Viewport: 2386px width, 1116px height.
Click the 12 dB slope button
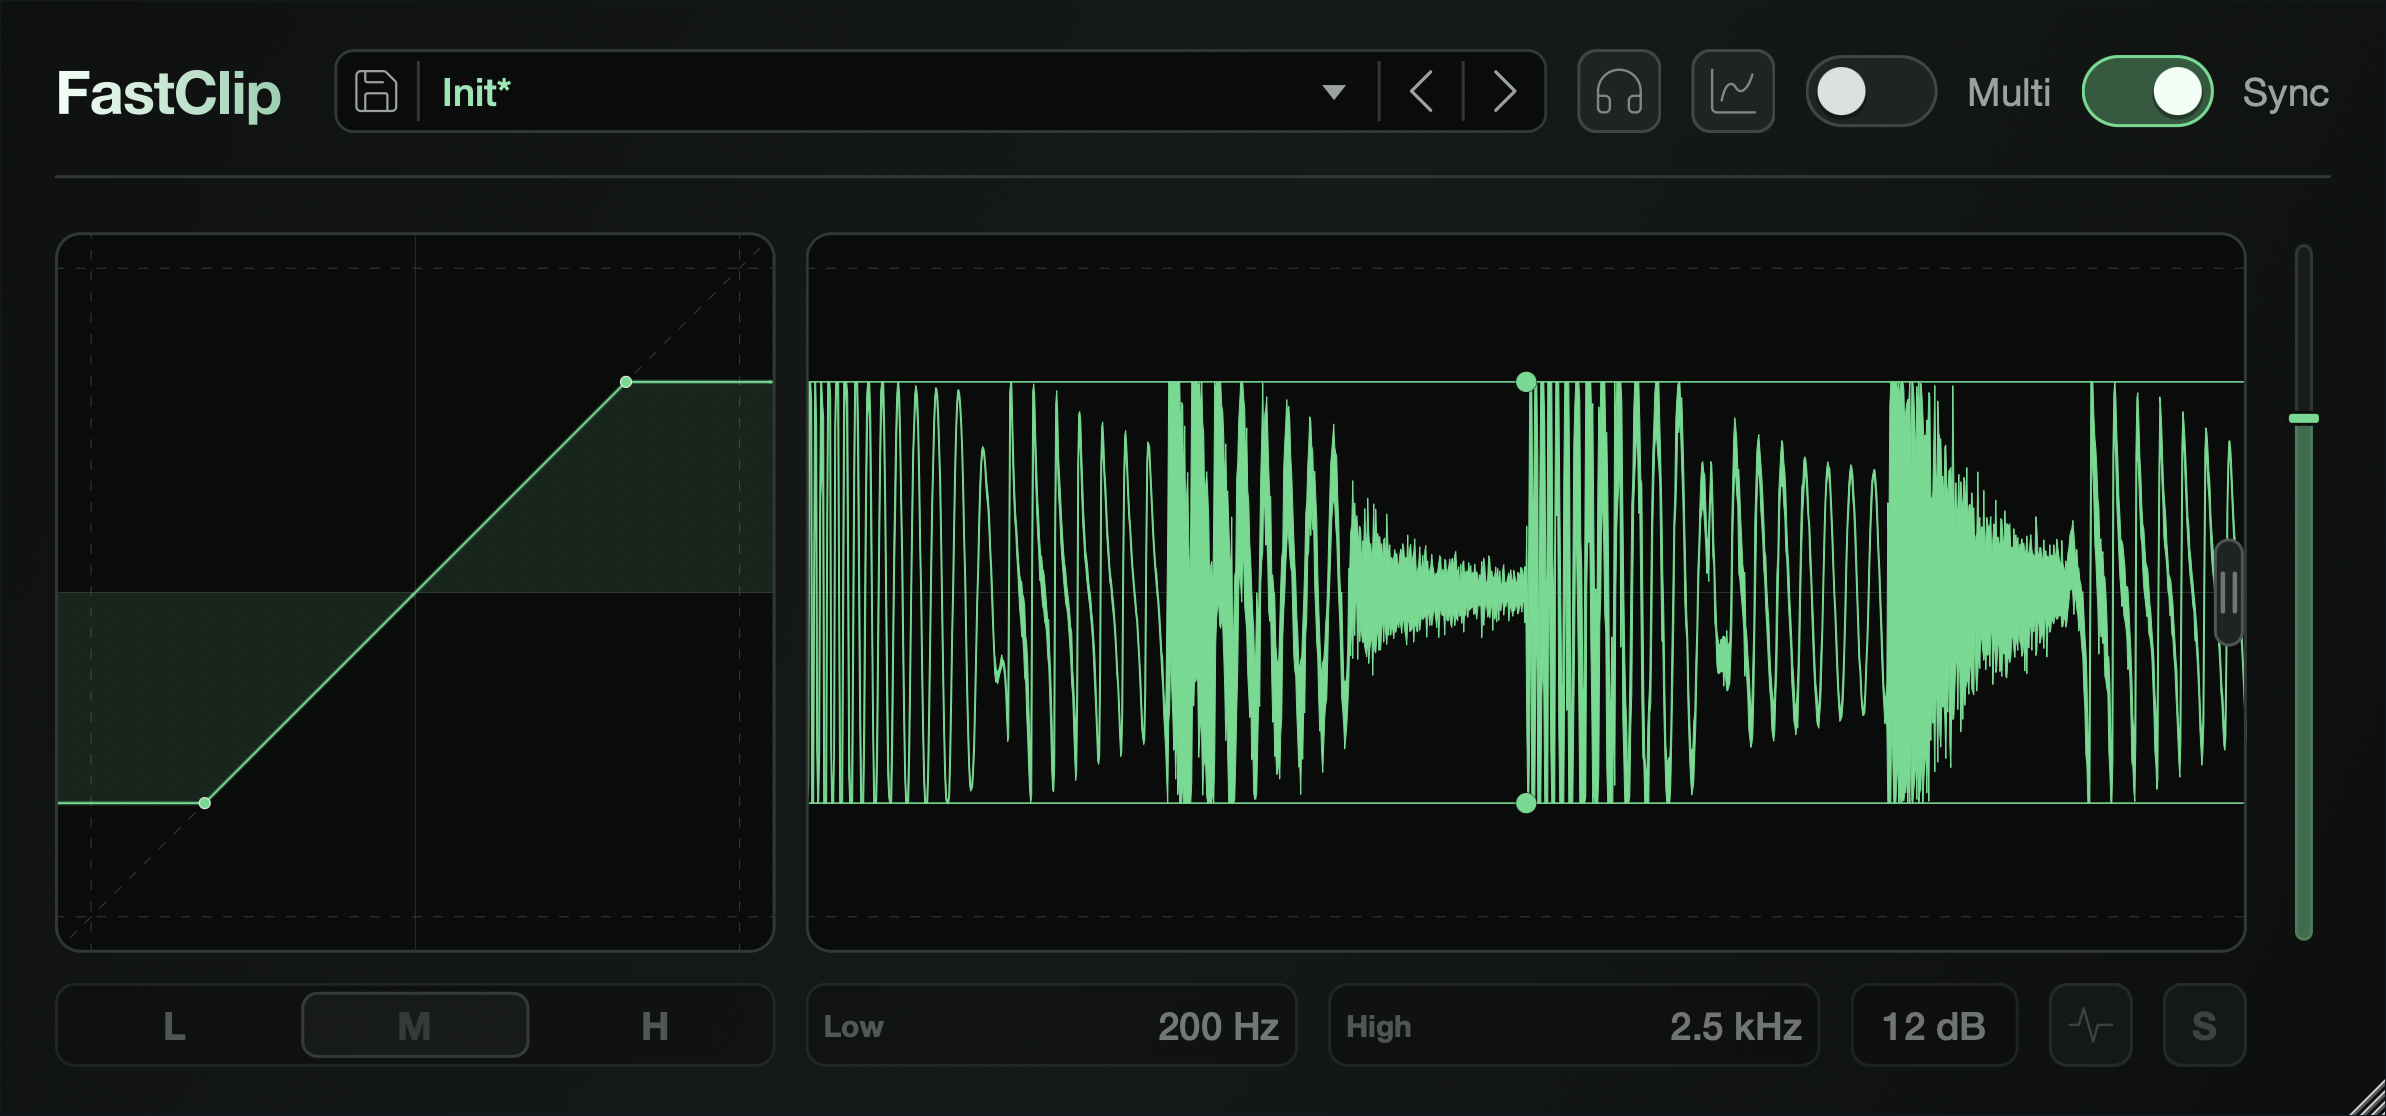1934,1026
